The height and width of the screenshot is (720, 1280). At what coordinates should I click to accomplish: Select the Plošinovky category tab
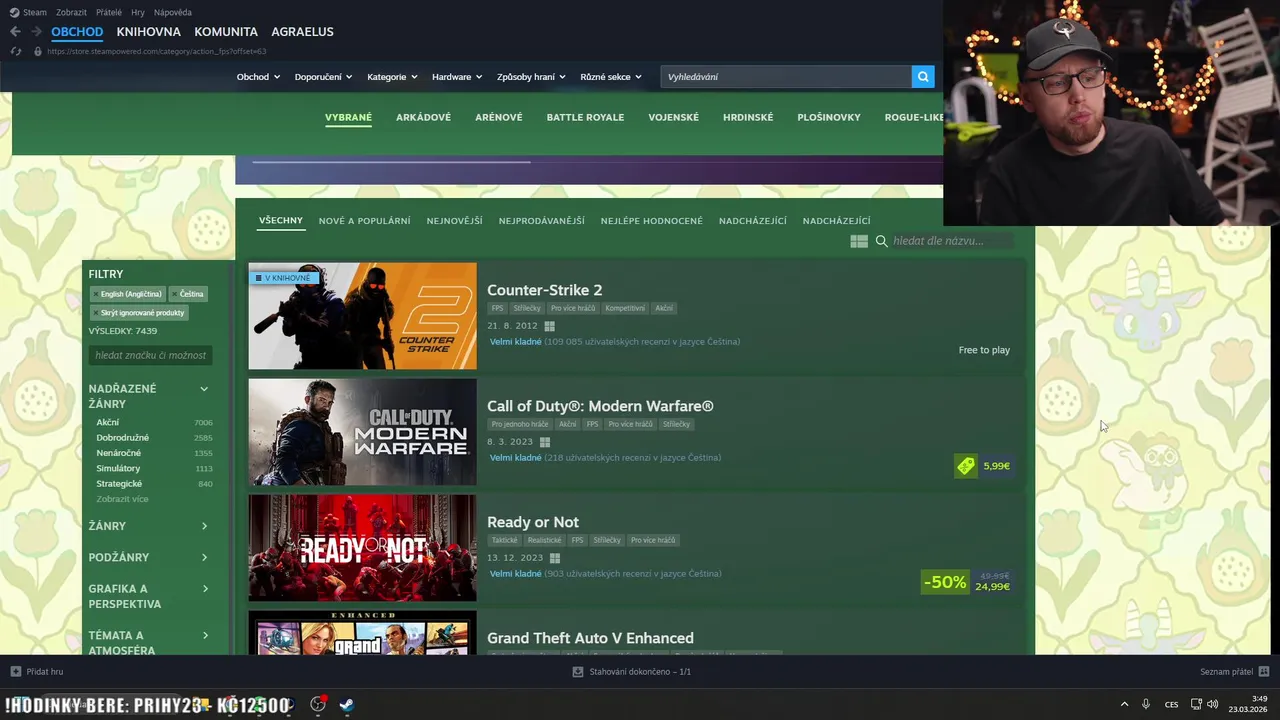[x=829, y=117]
